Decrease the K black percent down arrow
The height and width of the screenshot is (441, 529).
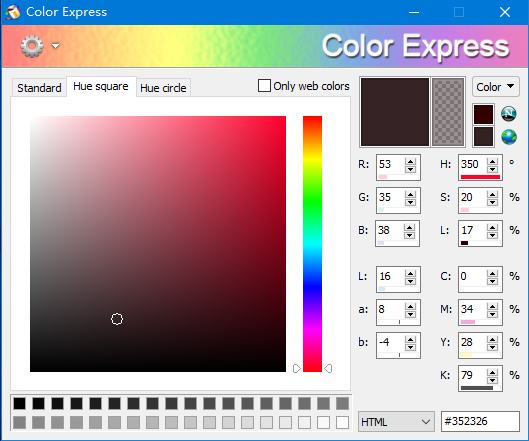coord(493,380)
